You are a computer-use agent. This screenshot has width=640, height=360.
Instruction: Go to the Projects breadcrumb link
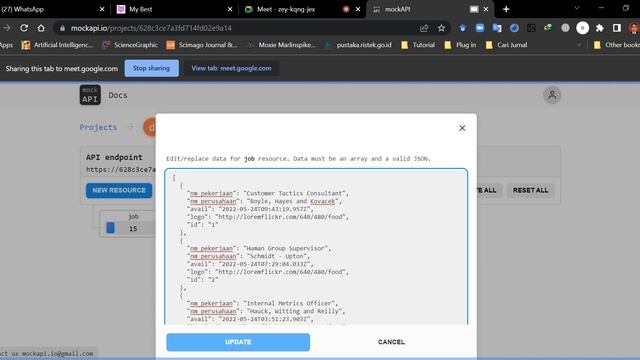(98, 127)
